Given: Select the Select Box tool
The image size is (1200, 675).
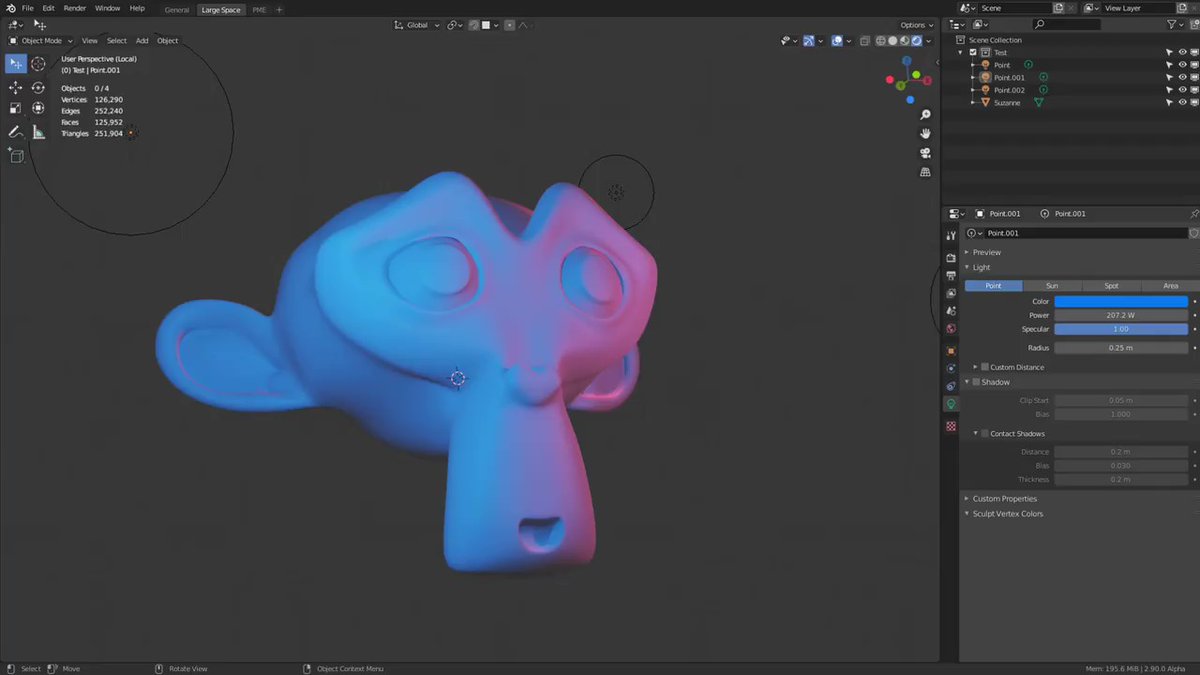Looking at the screenshot, I should [x=15, y=64].
